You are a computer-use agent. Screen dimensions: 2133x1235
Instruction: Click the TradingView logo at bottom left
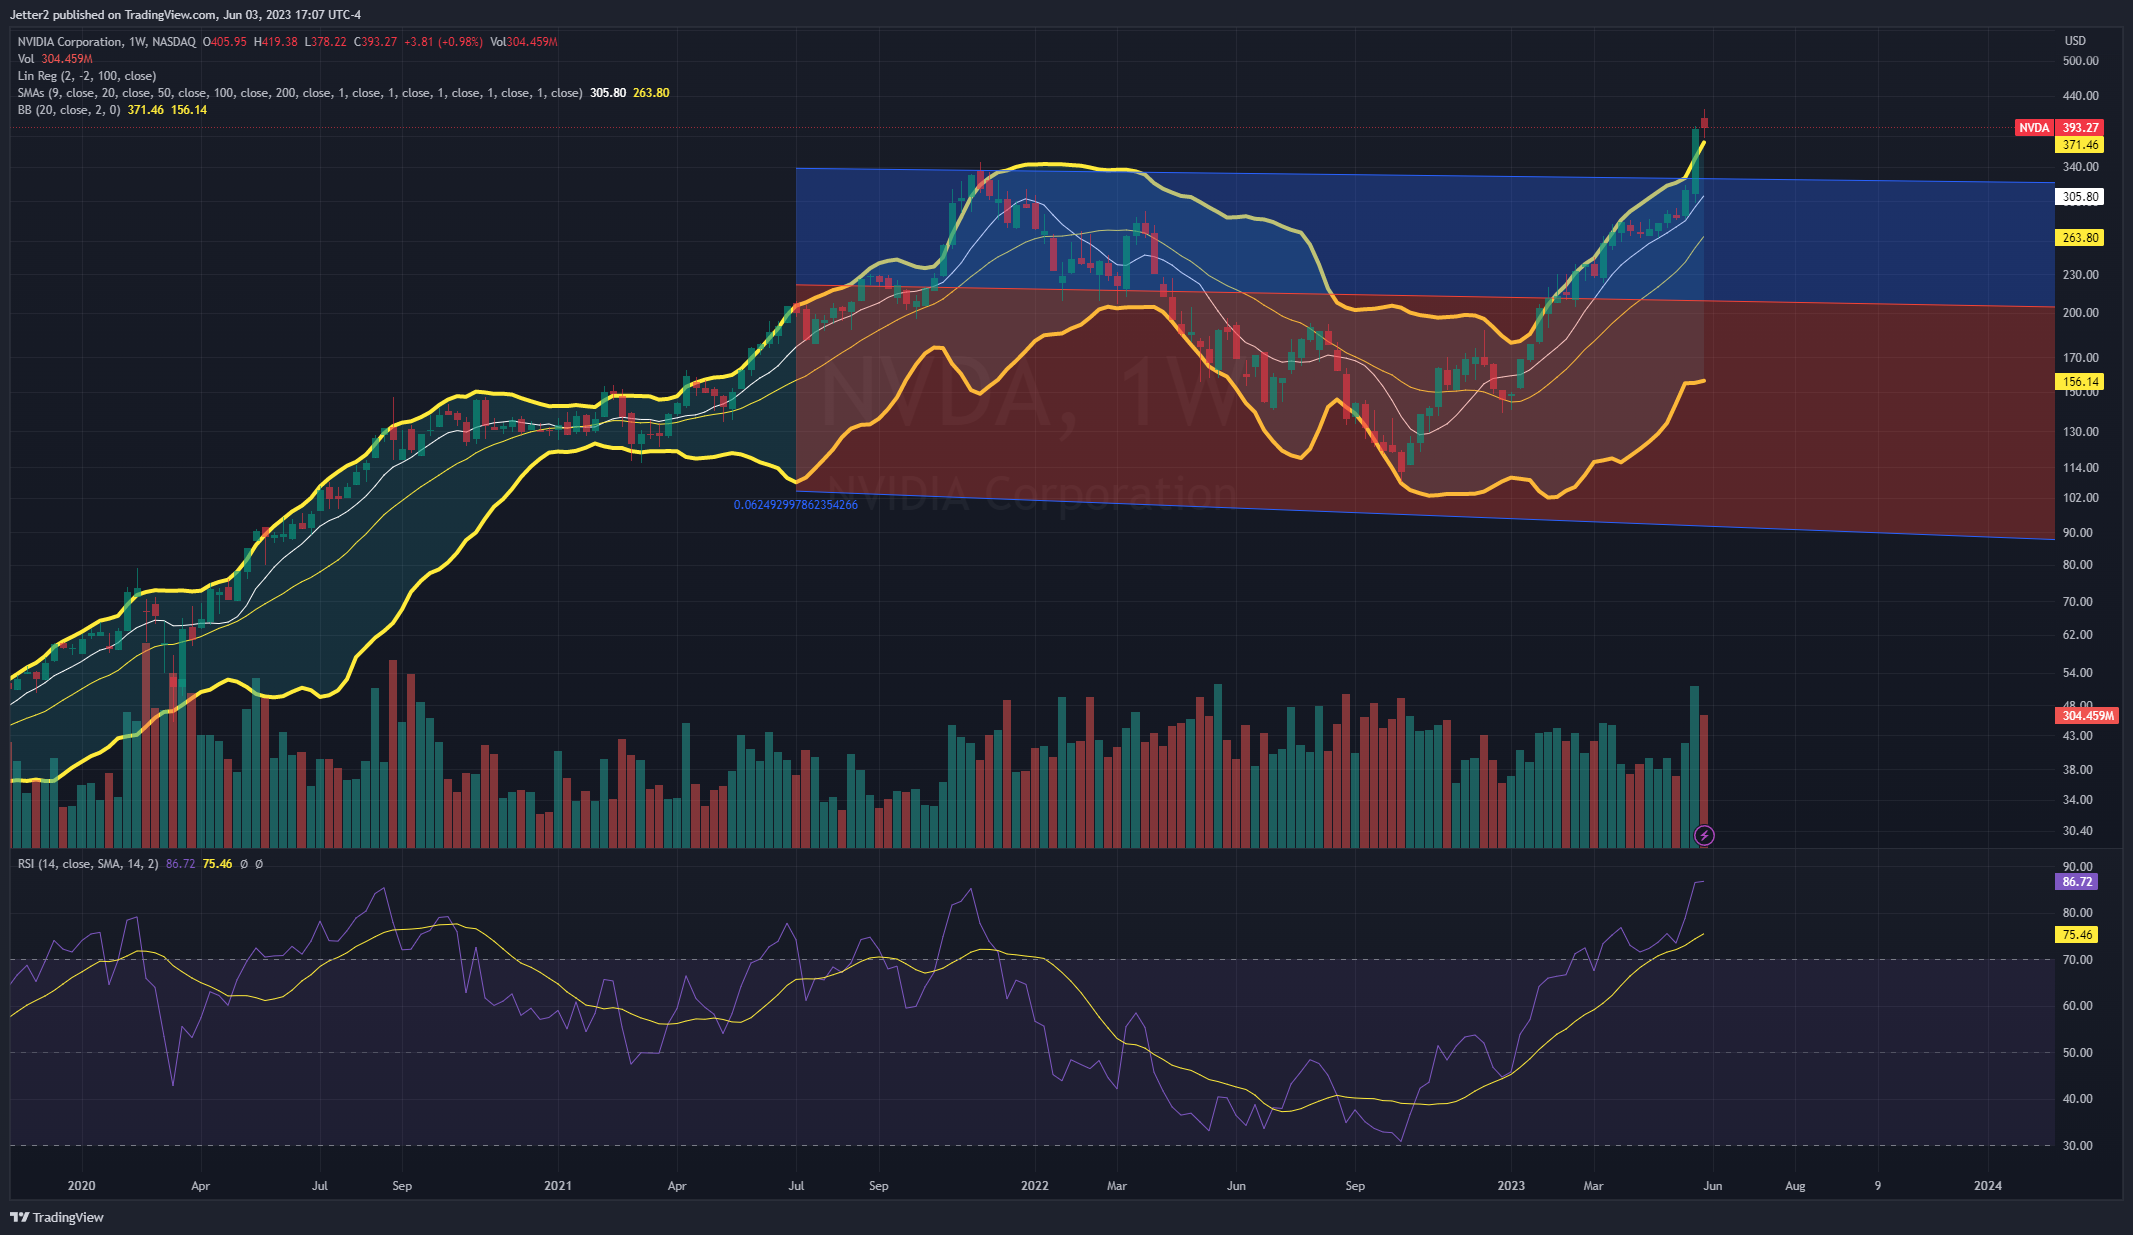click(57, 1217)
